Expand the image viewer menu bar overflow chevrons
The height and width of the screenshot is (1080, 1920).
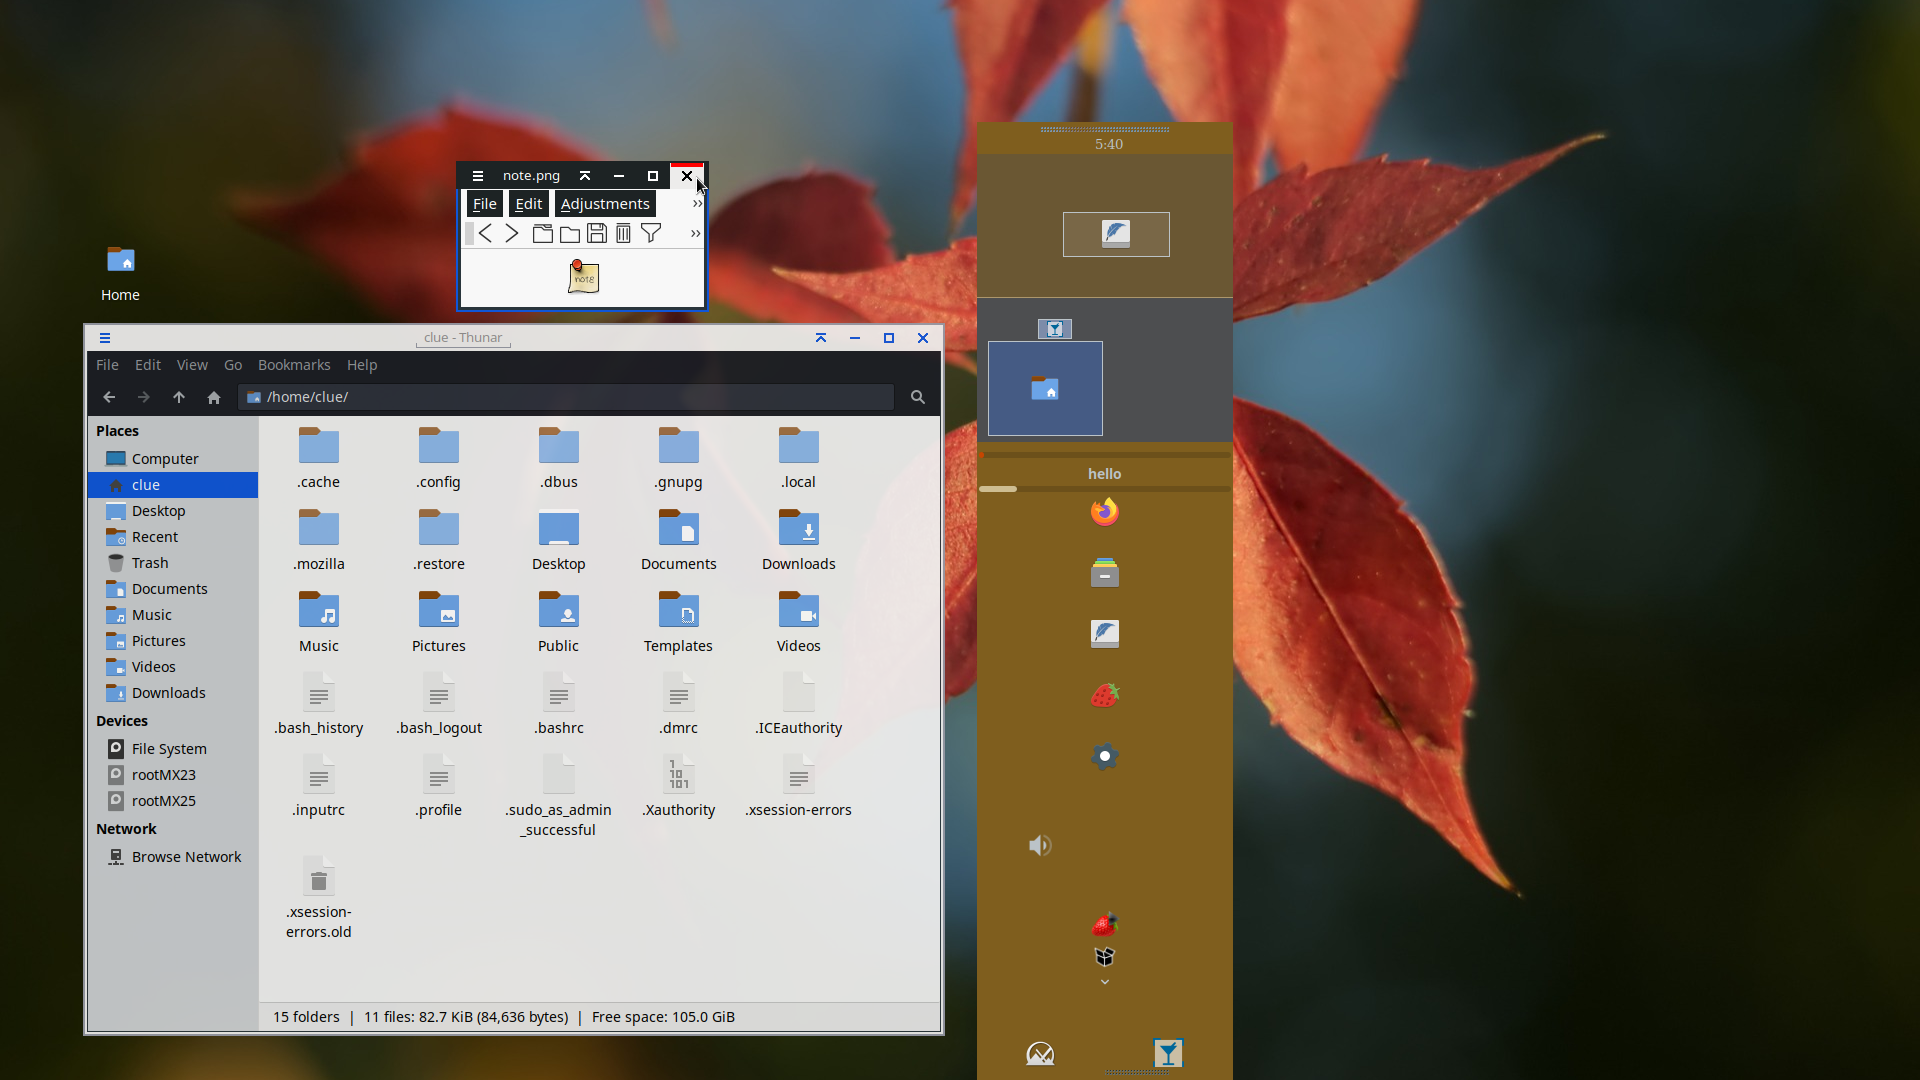point(697,204)
